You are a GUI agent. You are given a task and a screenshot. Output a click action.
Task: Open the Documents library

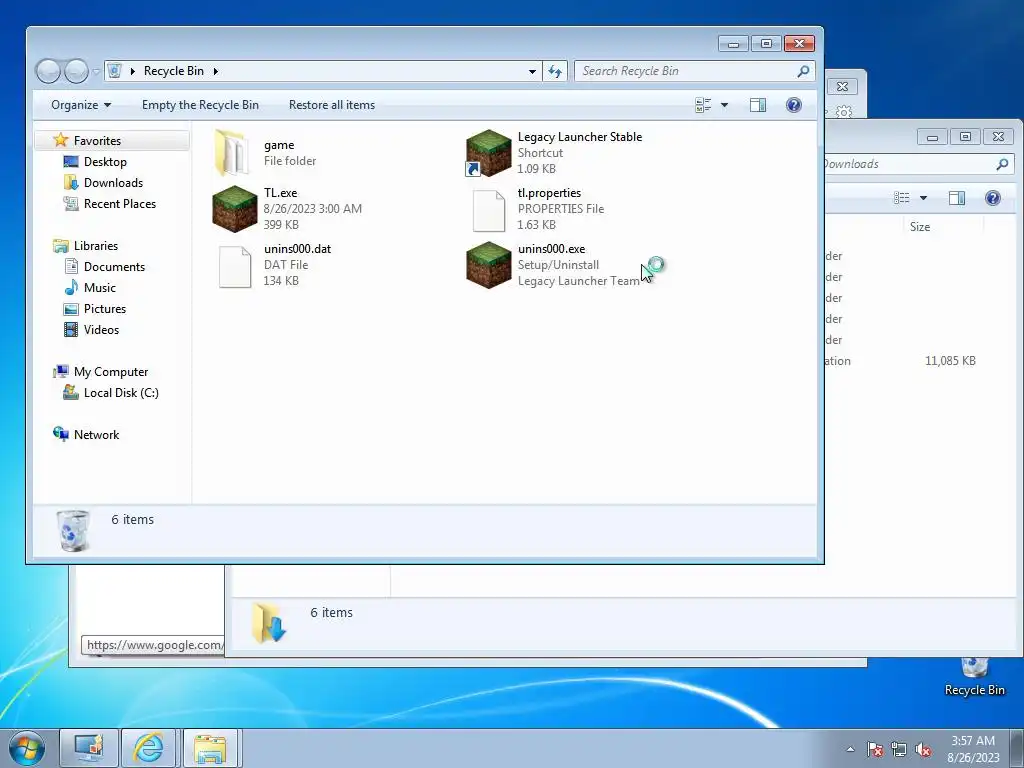(x=114, y=266)
